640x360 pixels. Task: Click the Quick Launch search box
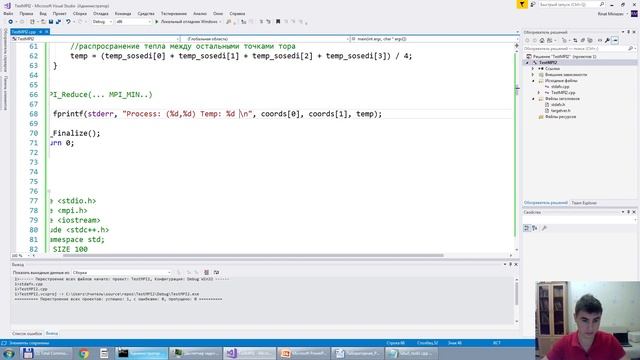pos(572,4)
